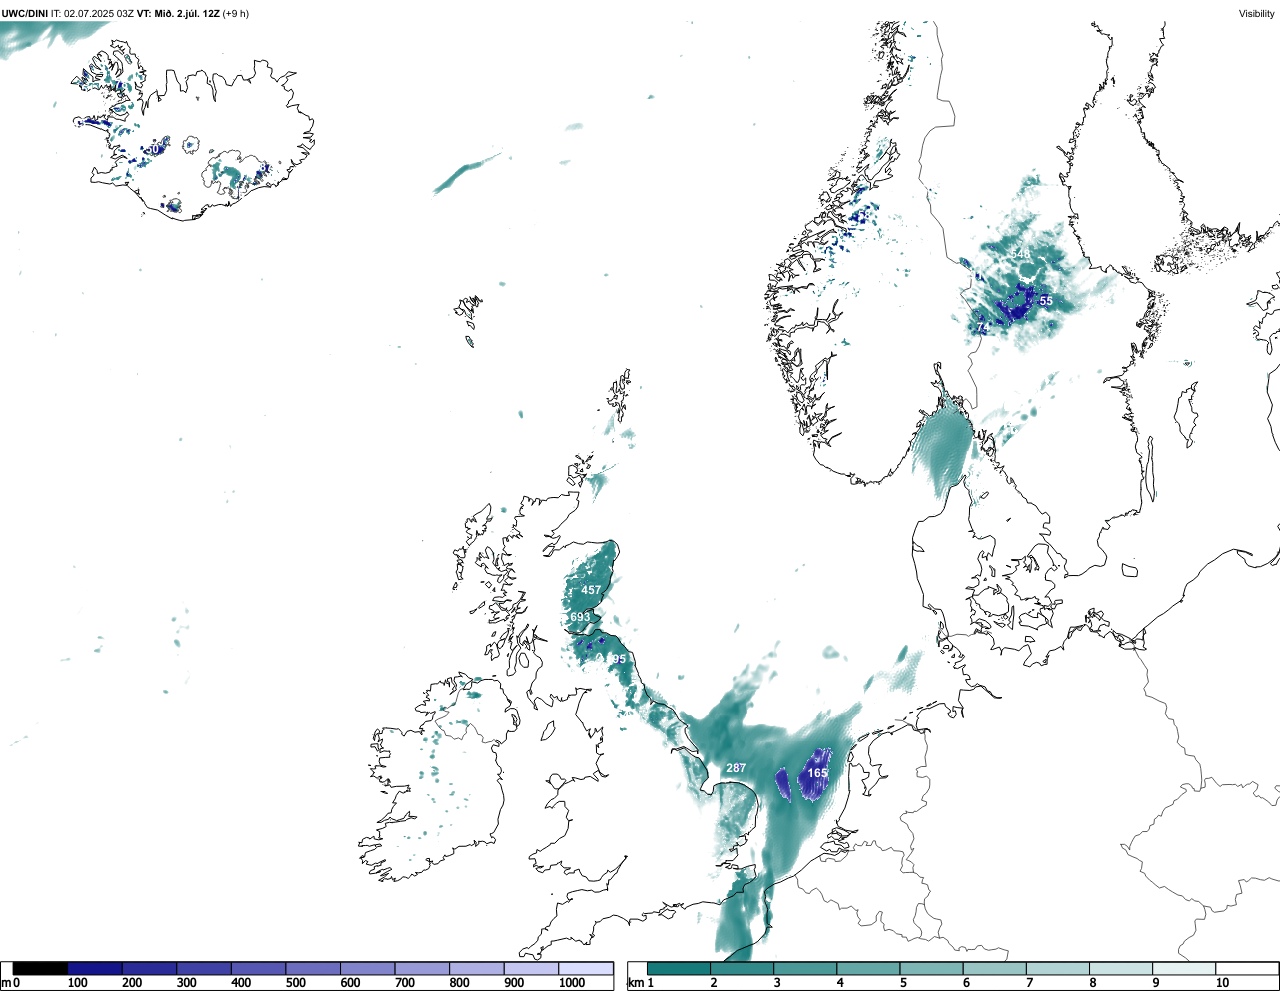Click the 900–1000 m lavender swatch
The width and height of the screenshot is (1280, 991).
[531, 969]
